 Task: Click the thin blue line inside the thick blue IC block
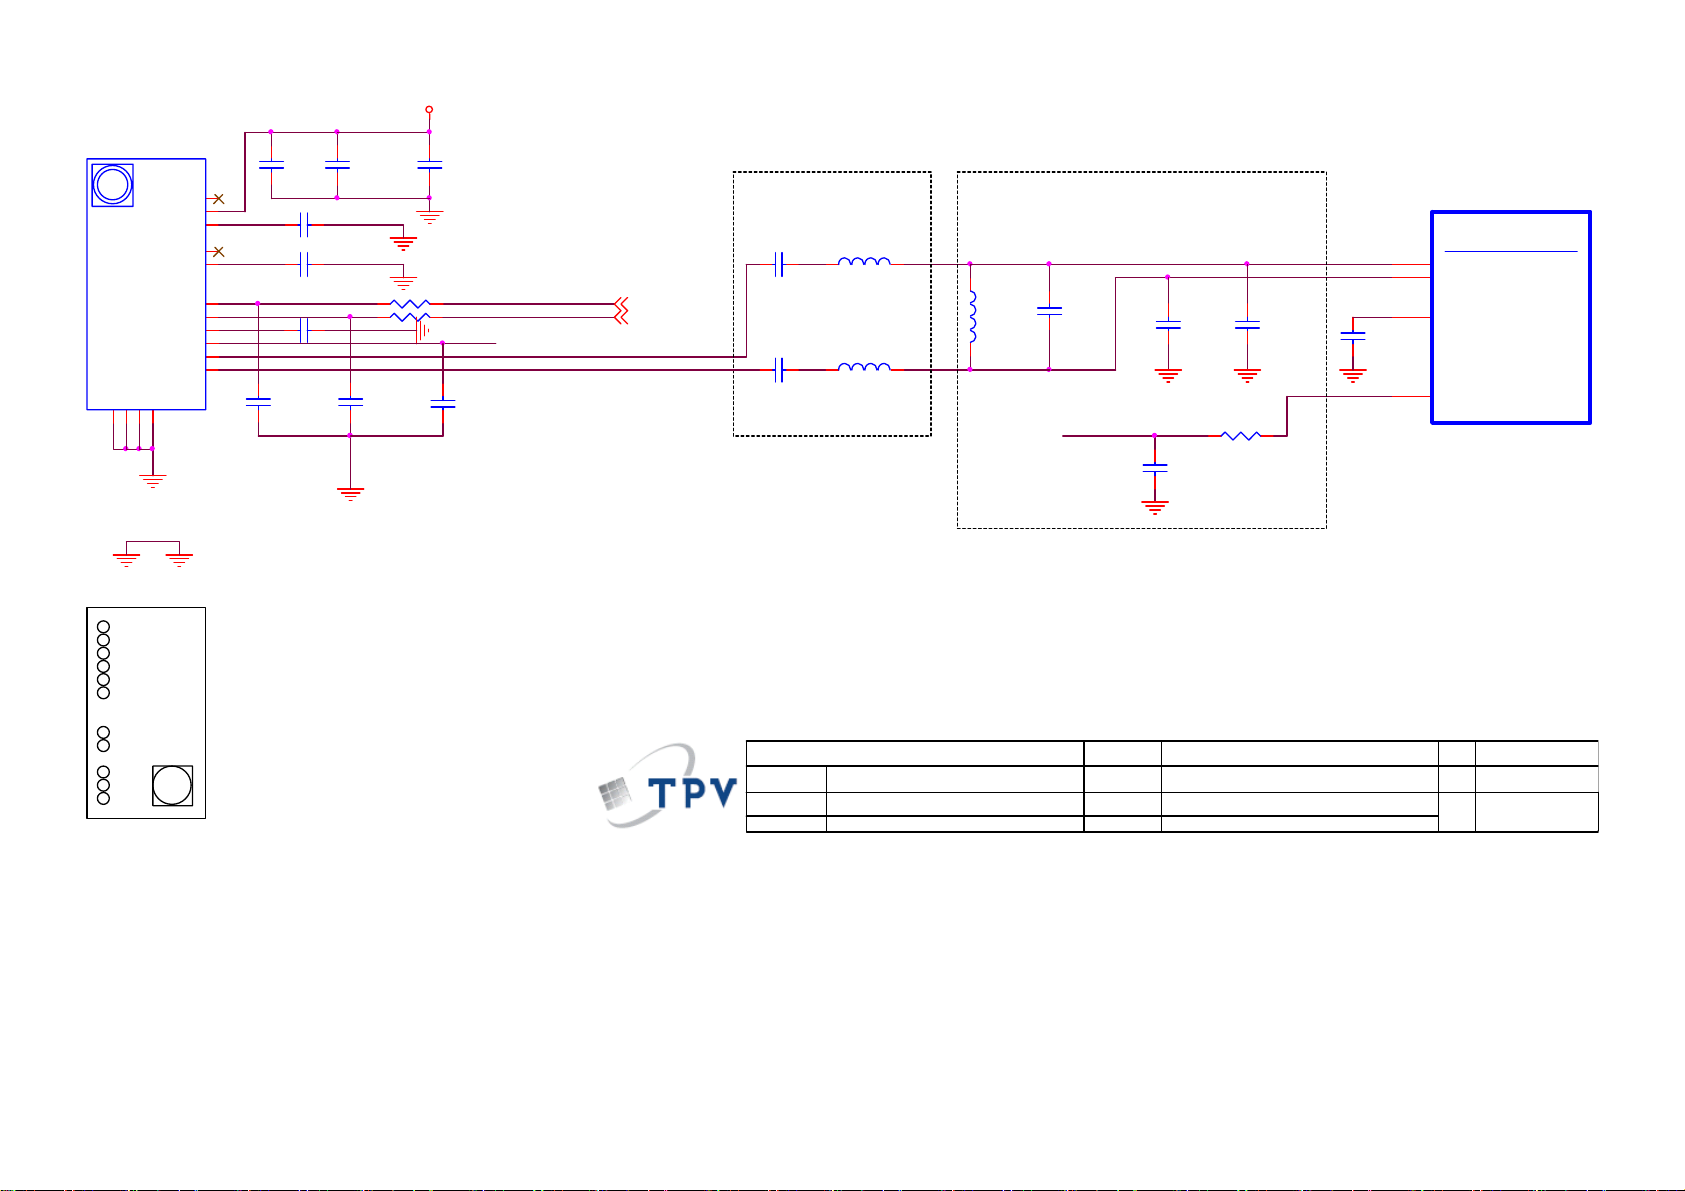coord(1511,251)
